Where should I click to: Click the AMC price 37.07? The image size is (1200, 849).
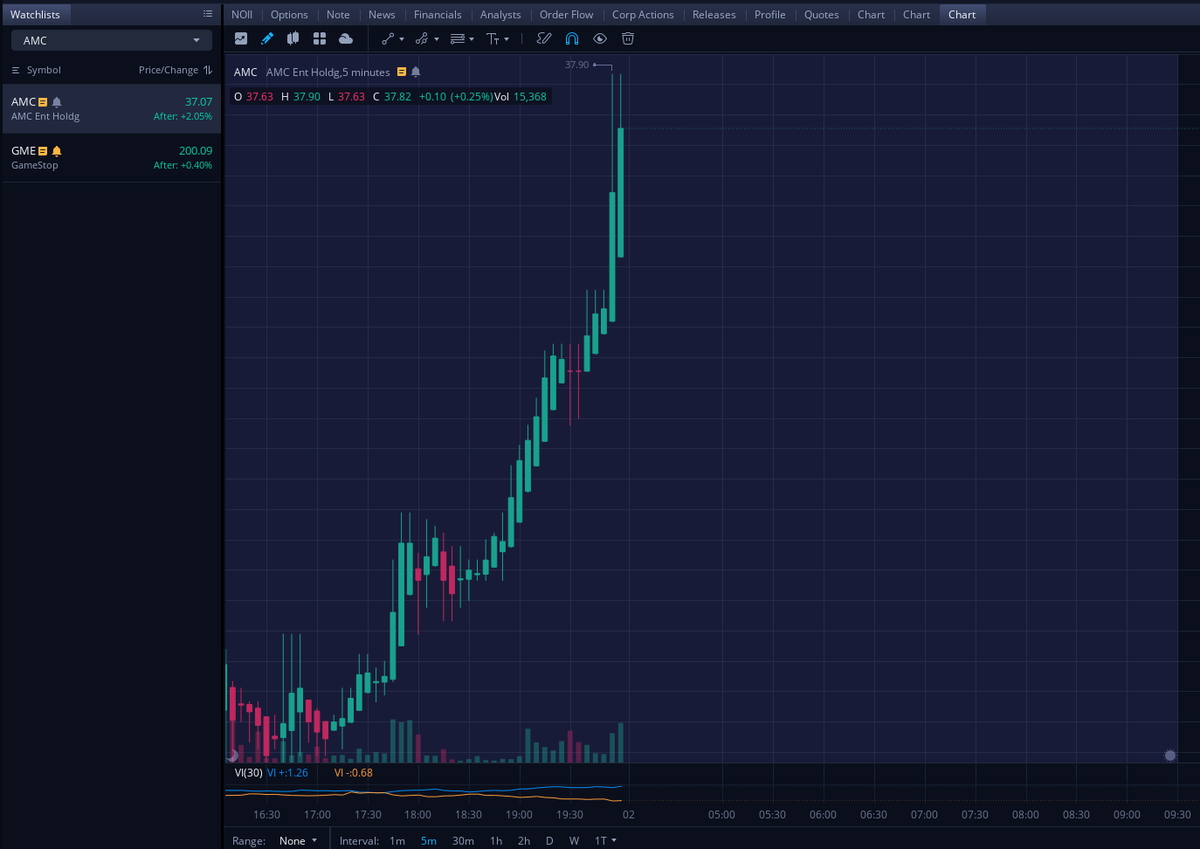[199, 102]
